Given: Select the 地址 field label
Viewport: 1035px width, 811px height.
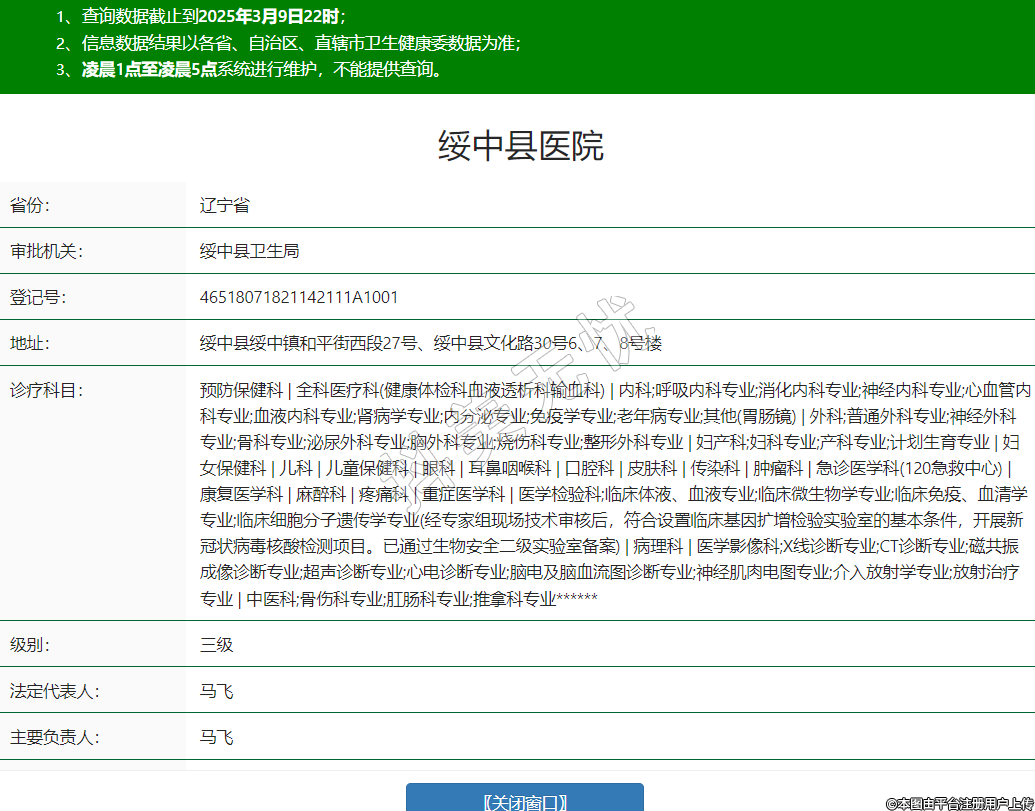Looking at the screenshot, I should coord(30,343).
